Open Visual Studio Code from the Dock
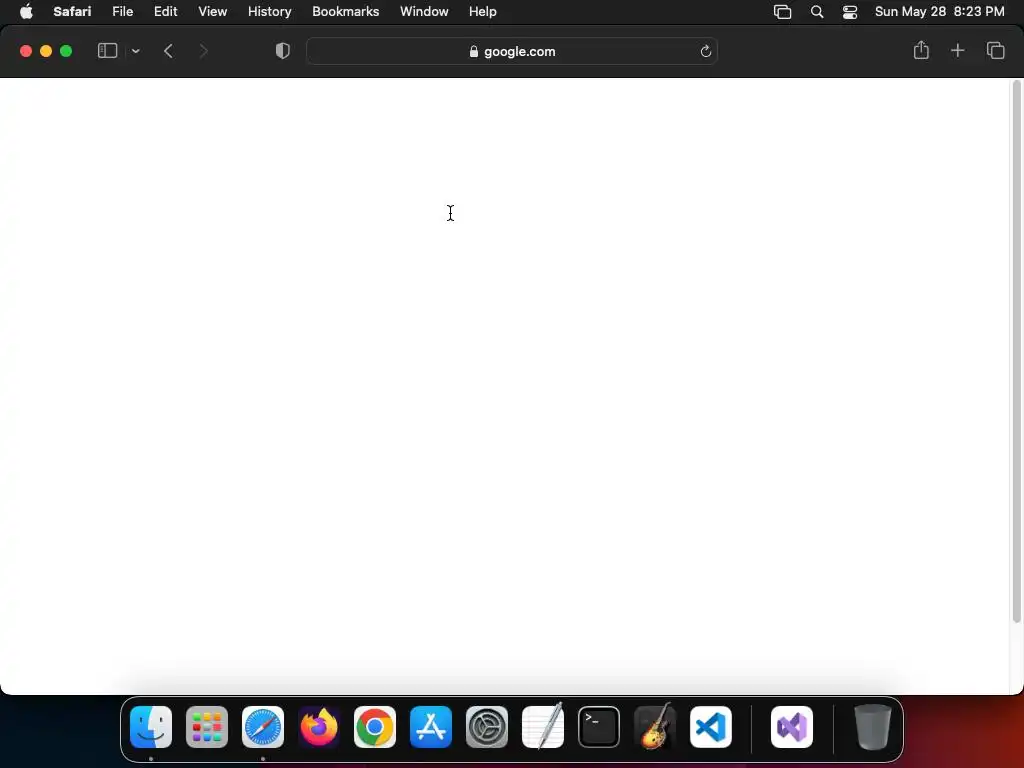The height and width of the screenshot is (768, 1024). pyautogui.click(x=711, y=727)
